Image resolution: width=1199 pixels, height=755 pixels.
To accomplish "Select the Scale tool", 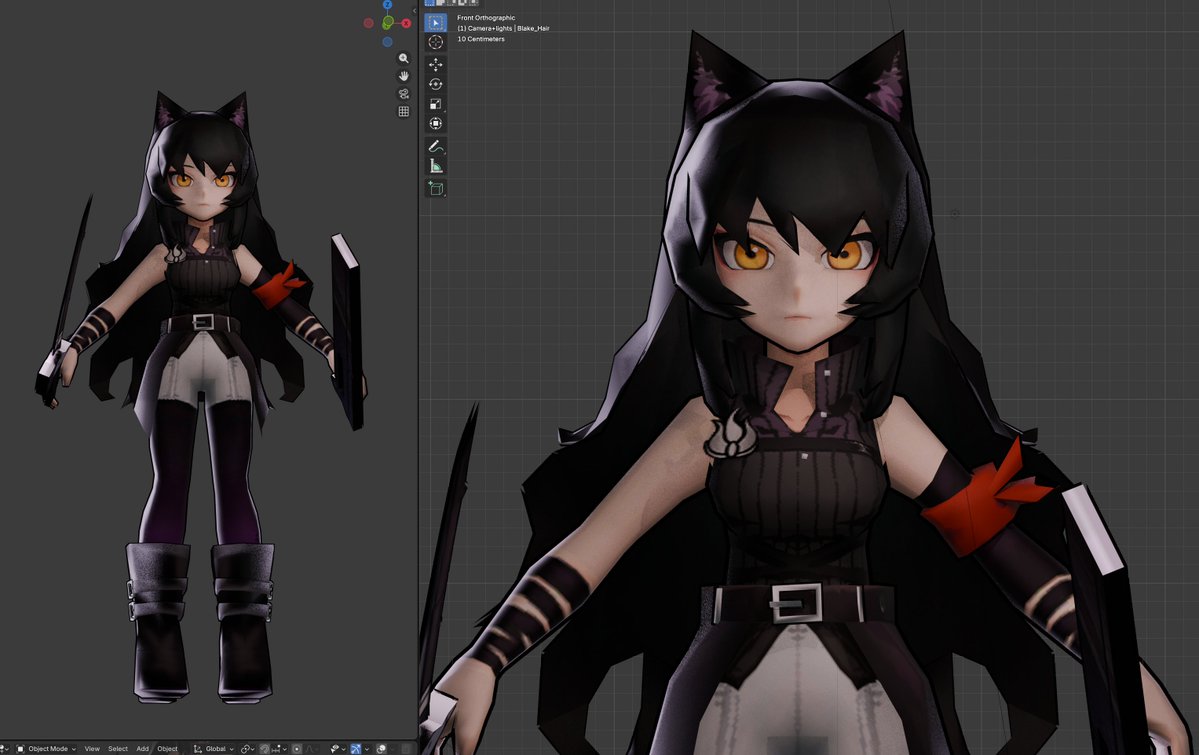I will point(436,104).
